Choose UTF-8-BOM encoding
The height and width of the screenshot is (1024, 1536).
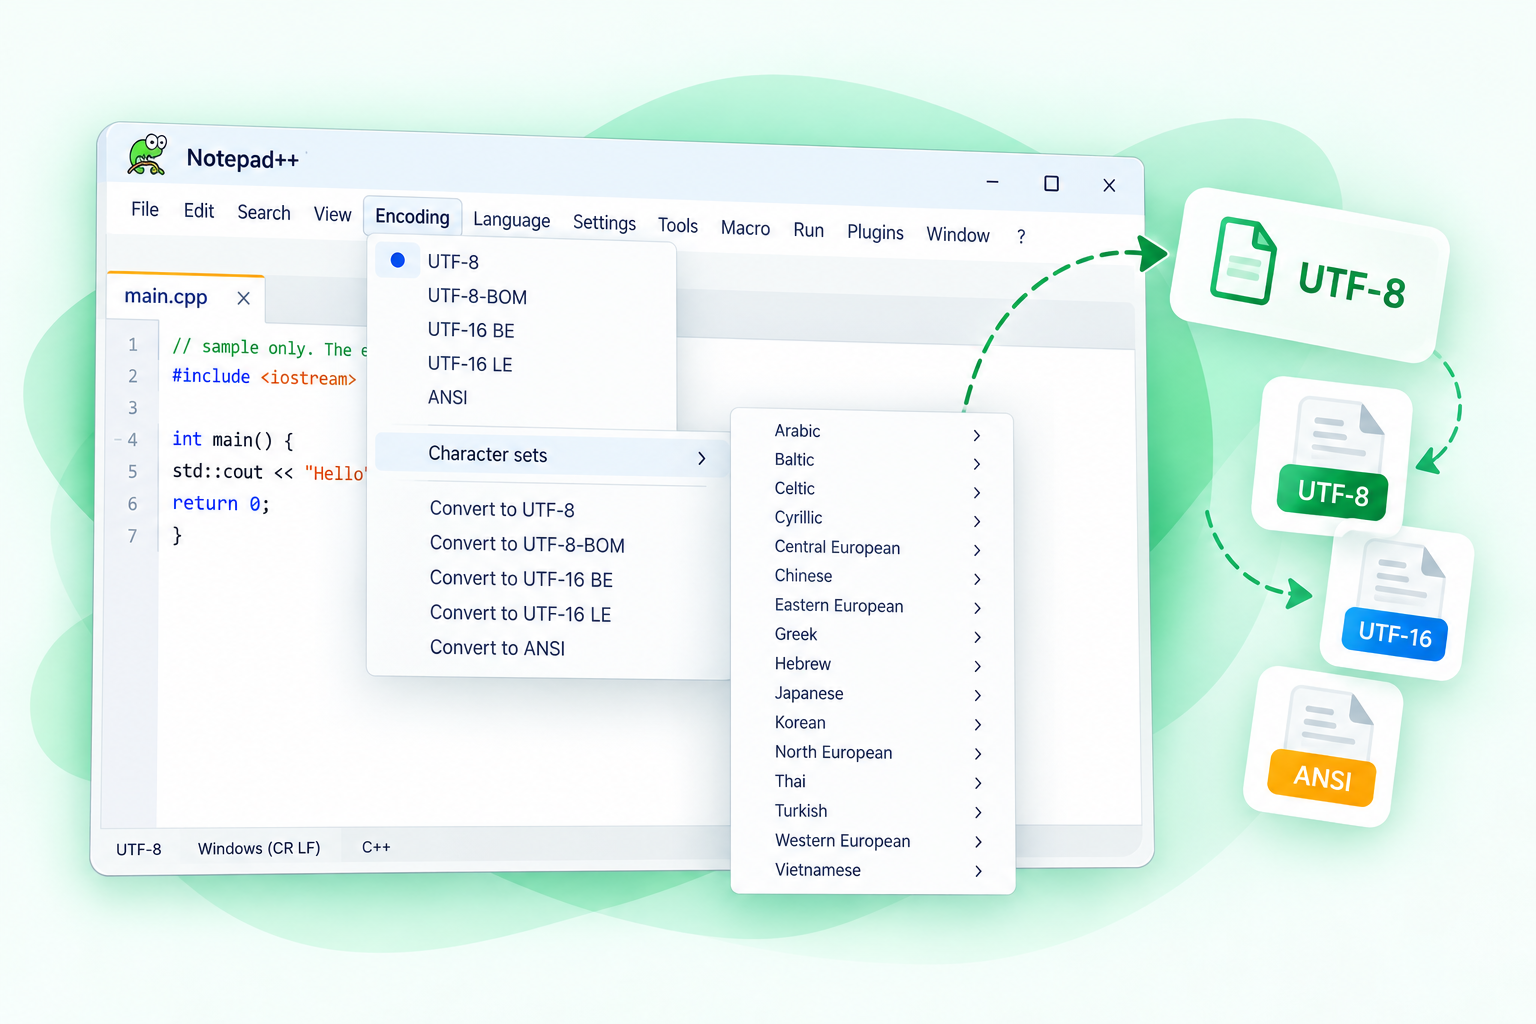(x=477, y=296)
